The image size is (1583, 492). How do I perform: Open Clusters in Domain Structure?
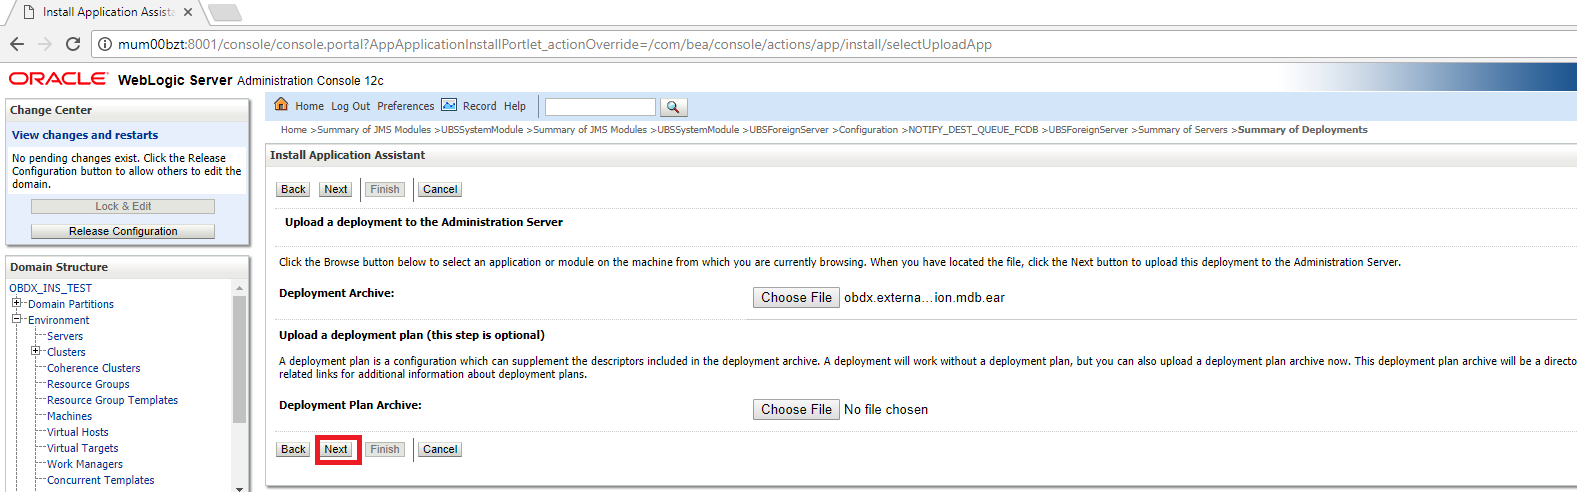pos(66,352)
